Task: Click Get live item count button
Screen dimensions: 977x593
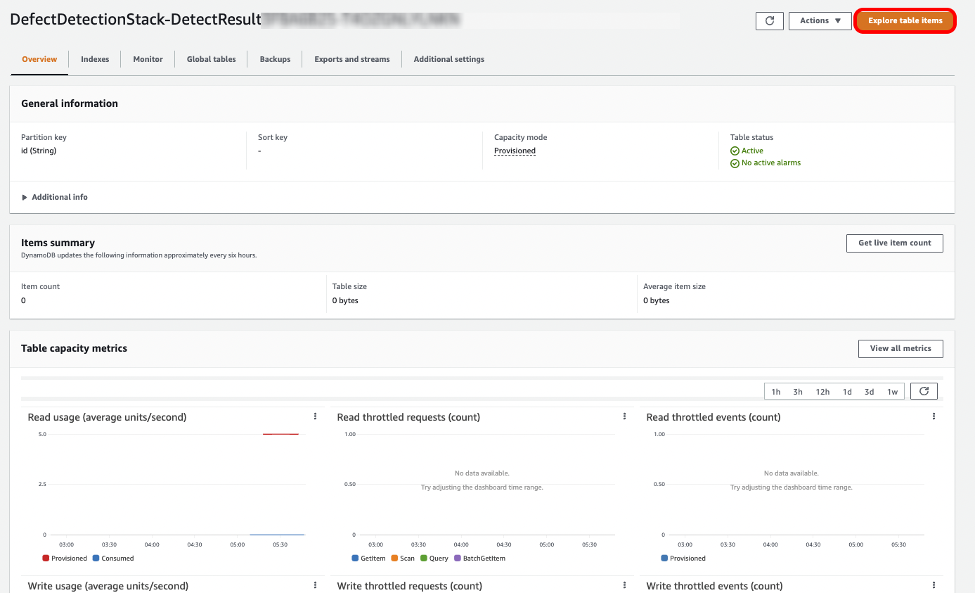Action: click(894, 243)
